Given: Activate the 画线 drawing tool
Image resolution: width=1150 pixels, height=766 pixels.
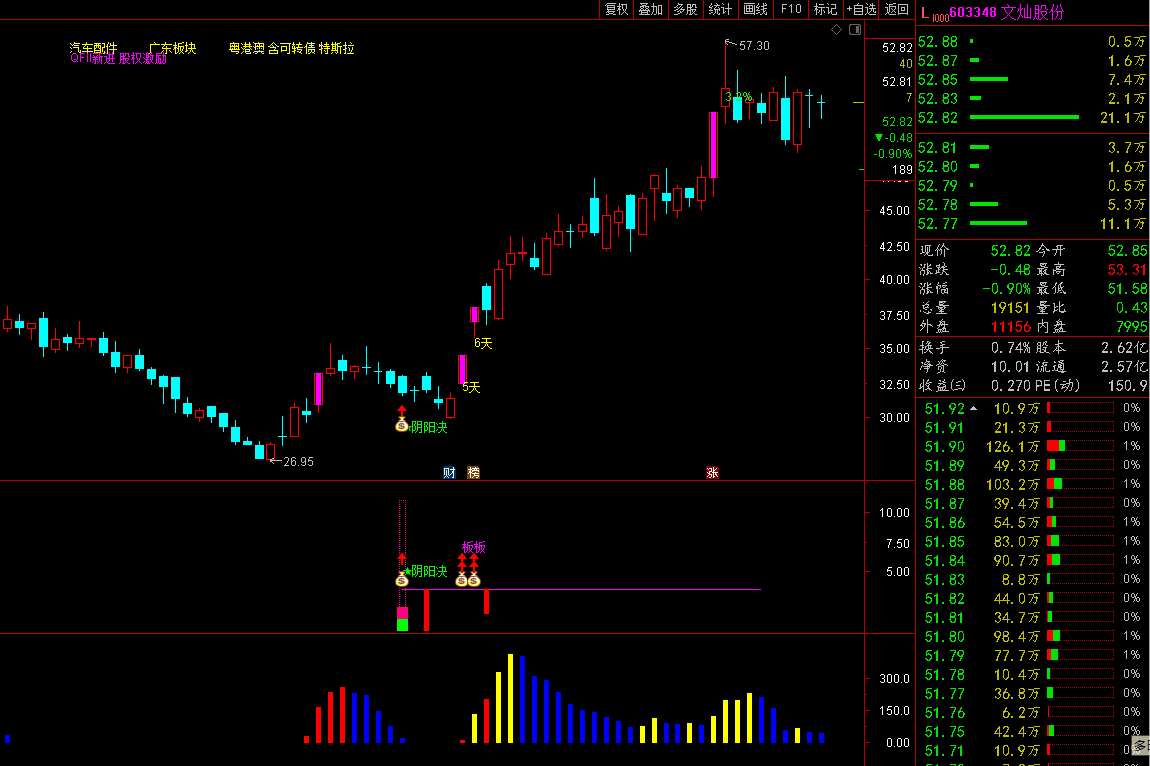Looking at the screenshot, I should (755, 9).
